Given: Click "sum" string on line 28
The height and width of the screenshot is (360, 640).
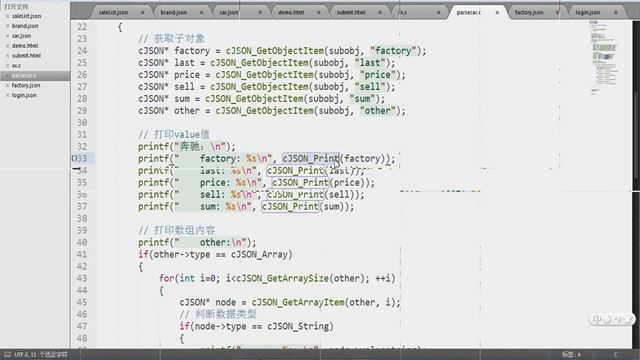Looking at the screenshot, I should tap(362, 99).
